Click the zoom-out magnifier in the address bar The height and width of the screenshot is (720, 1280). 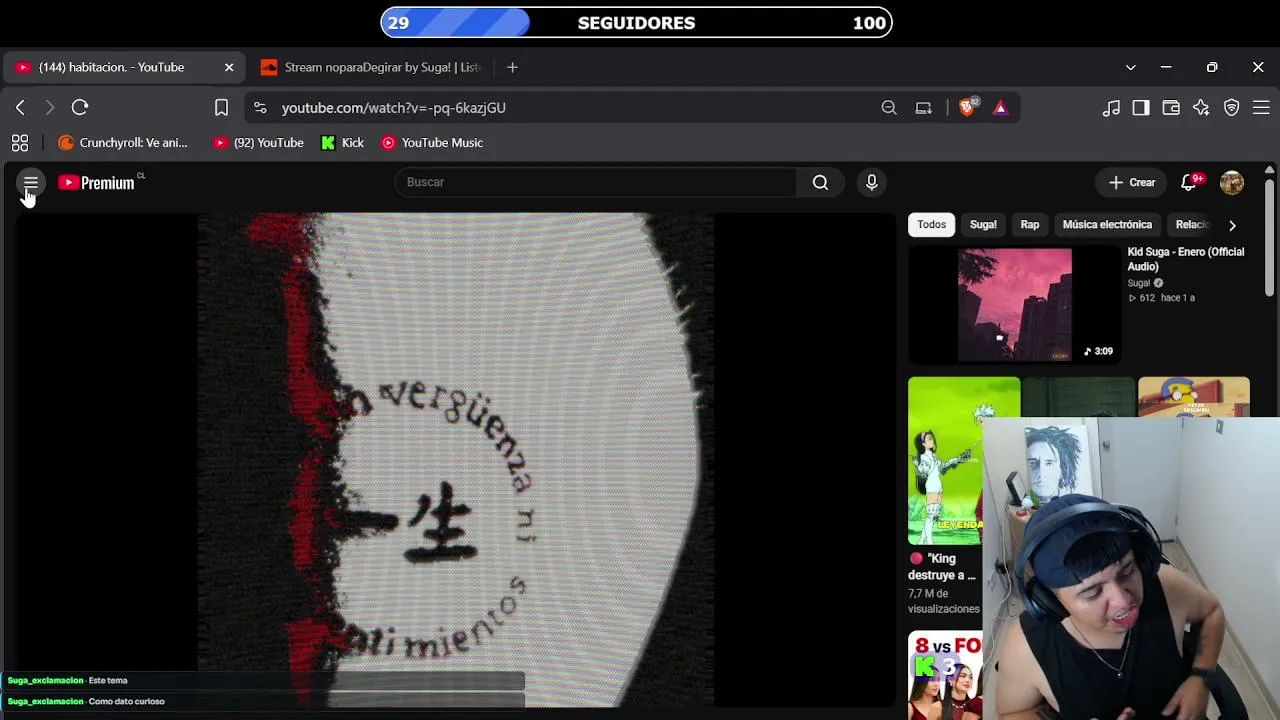pos(889,107)
